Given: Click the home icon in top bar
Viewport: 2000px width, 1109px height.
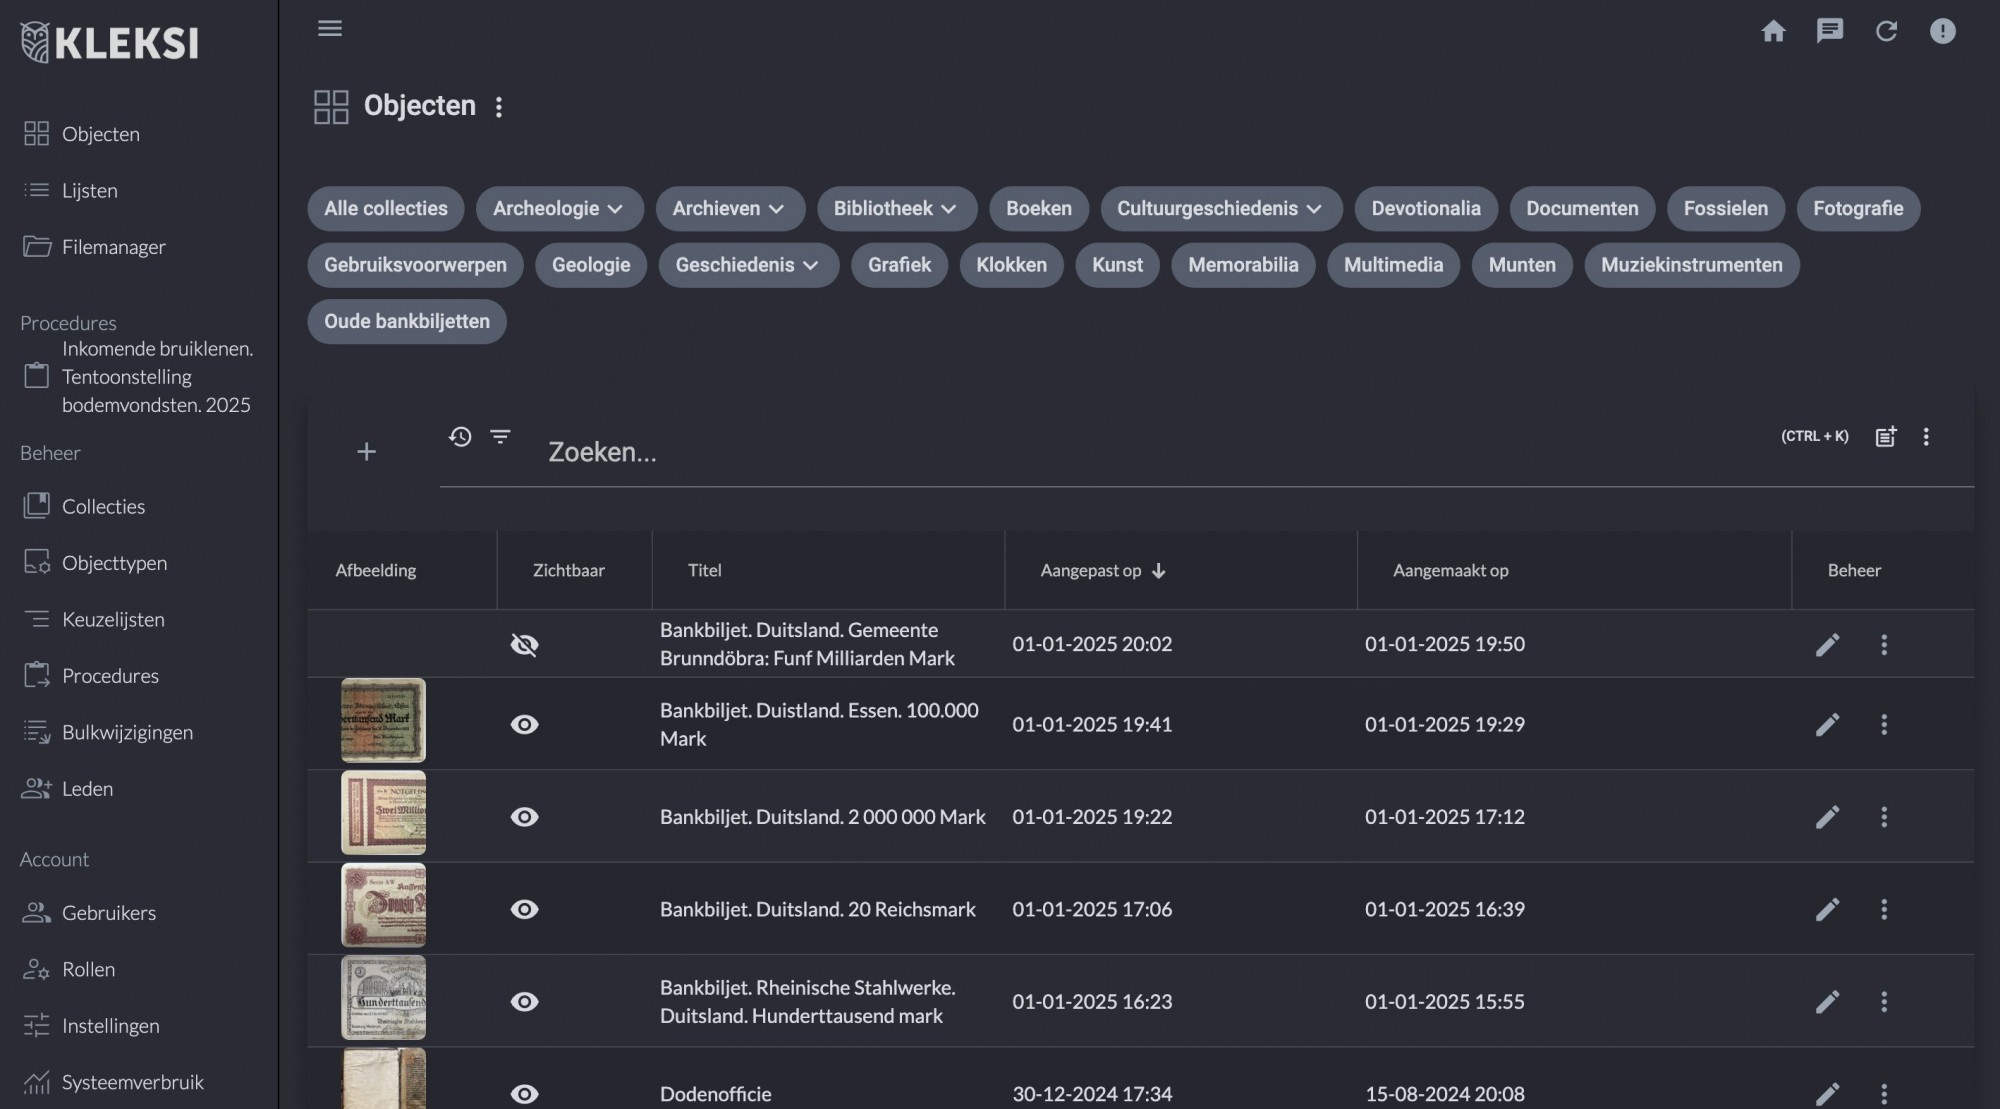Looking at the screenshot, I should click(1773, 31).
